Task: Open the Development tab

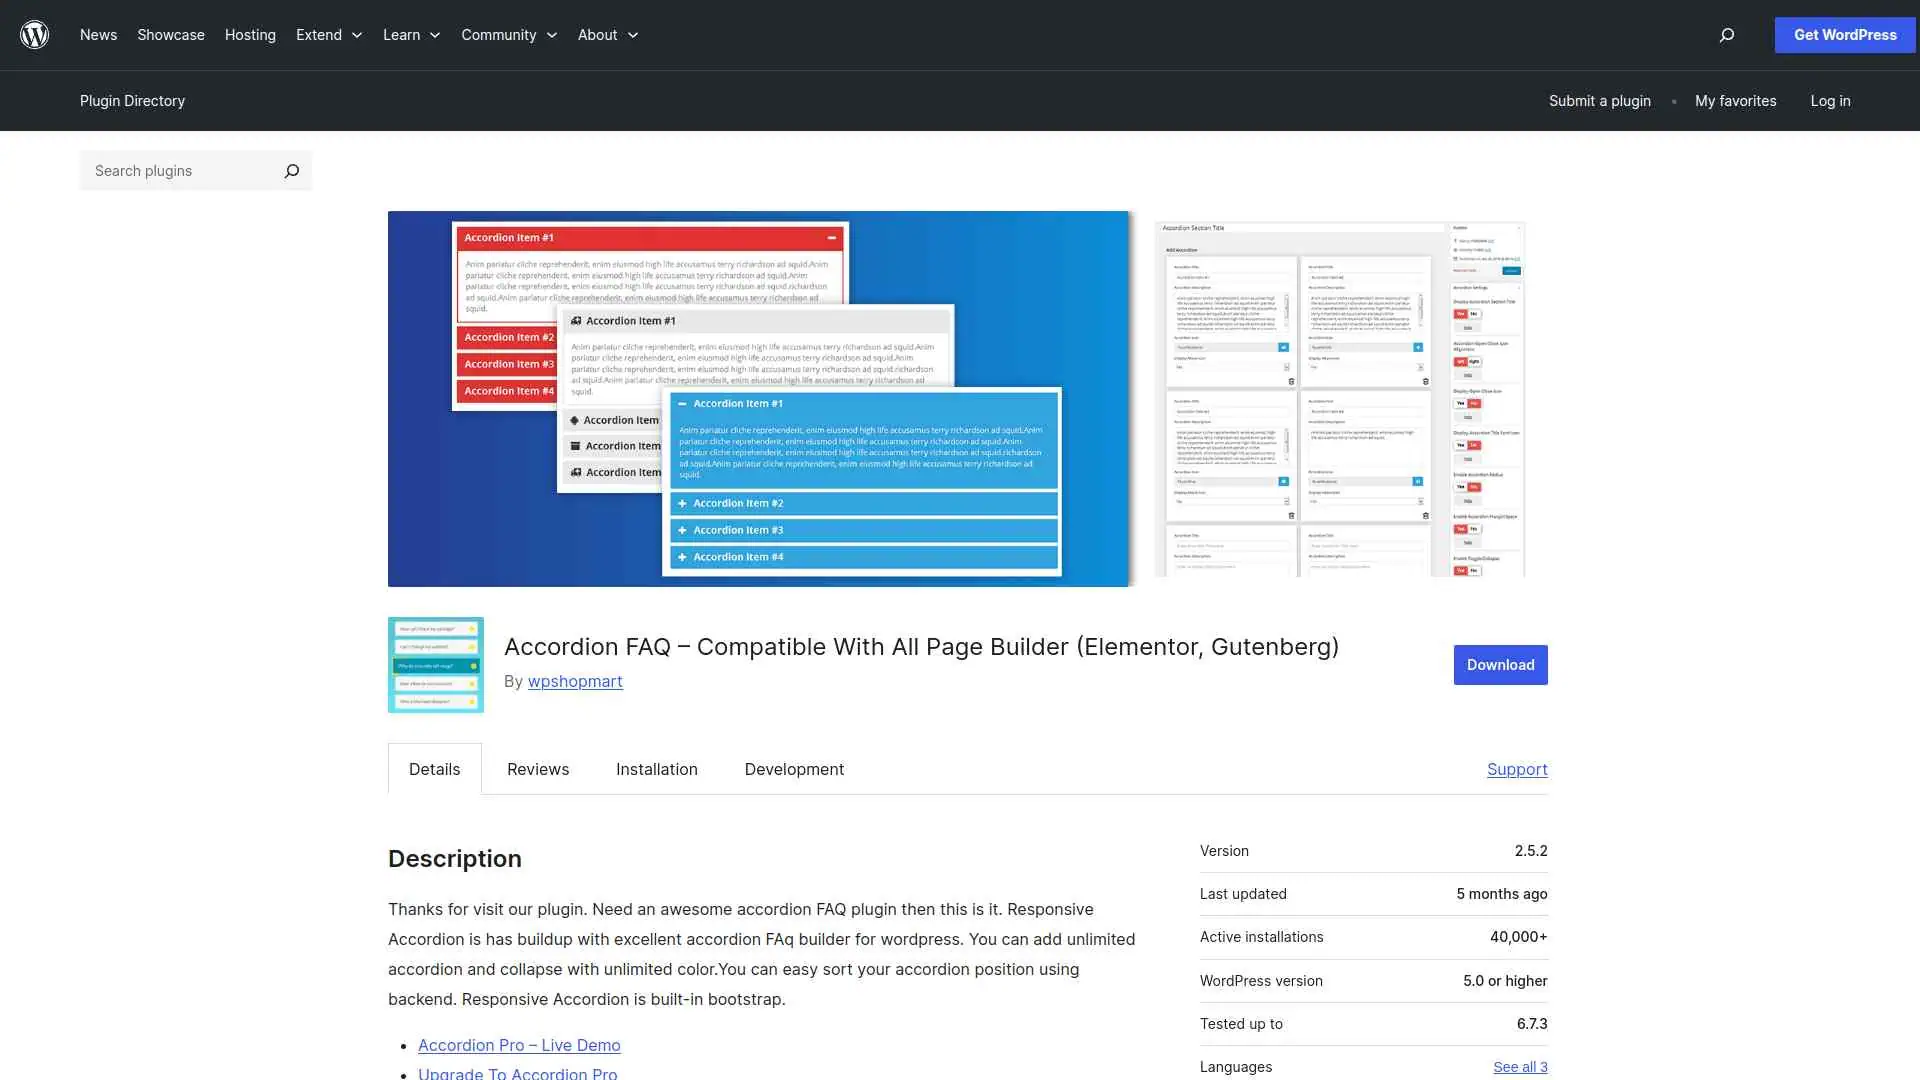Action: tap(793, 769)
